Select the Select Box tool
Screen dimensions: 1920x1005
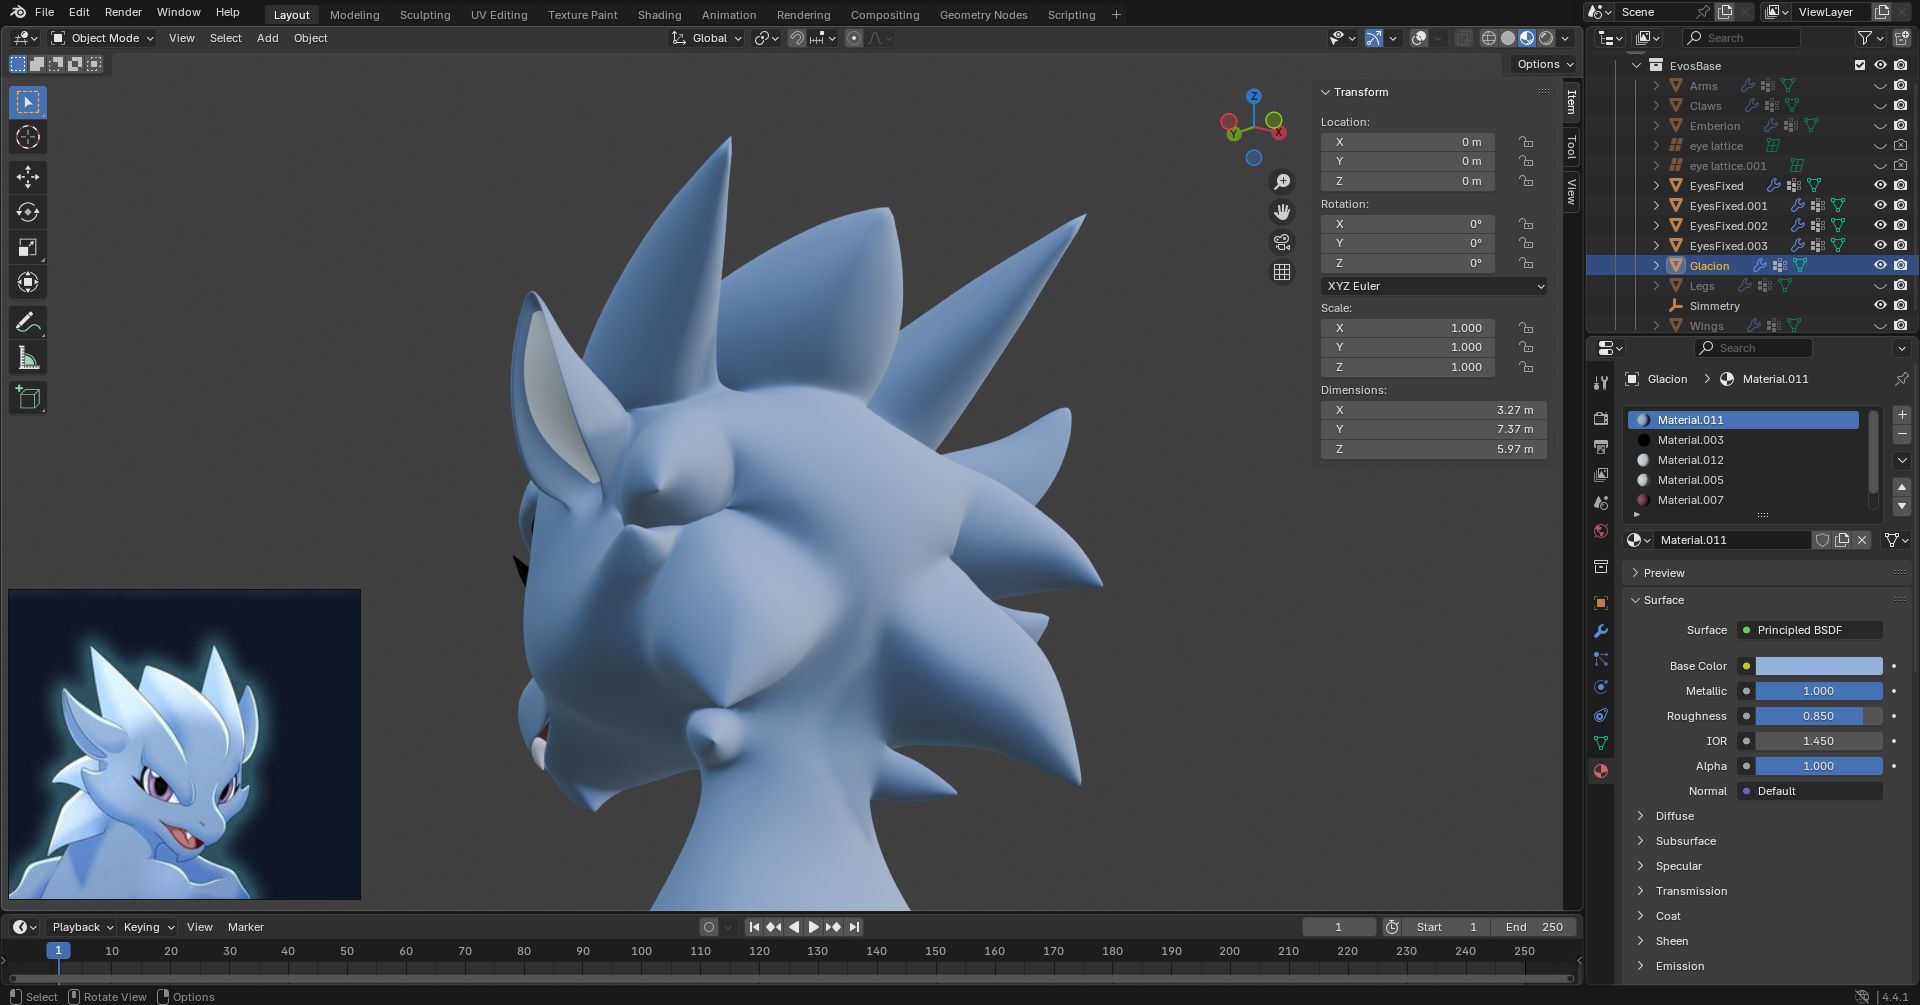(28, 102)
